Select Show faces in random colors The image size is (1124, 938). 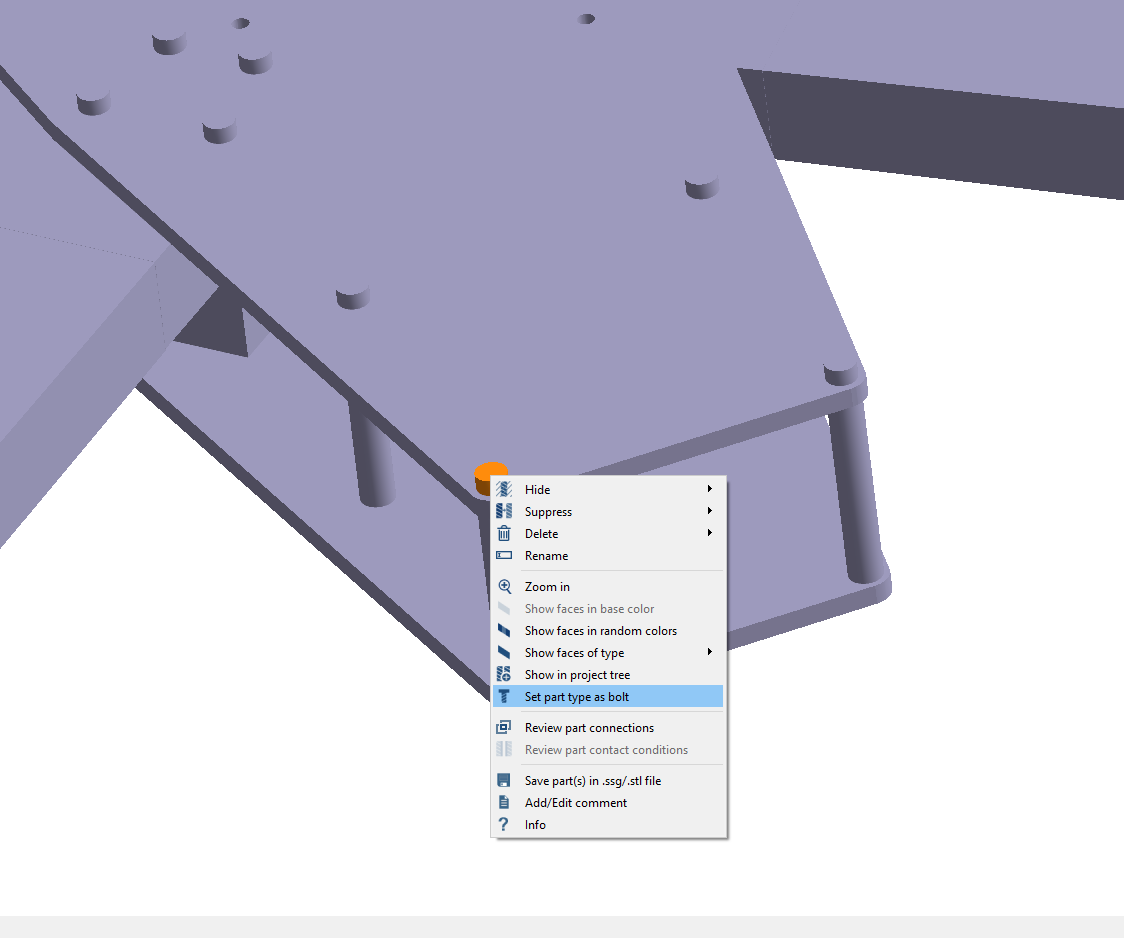(600, 631)
